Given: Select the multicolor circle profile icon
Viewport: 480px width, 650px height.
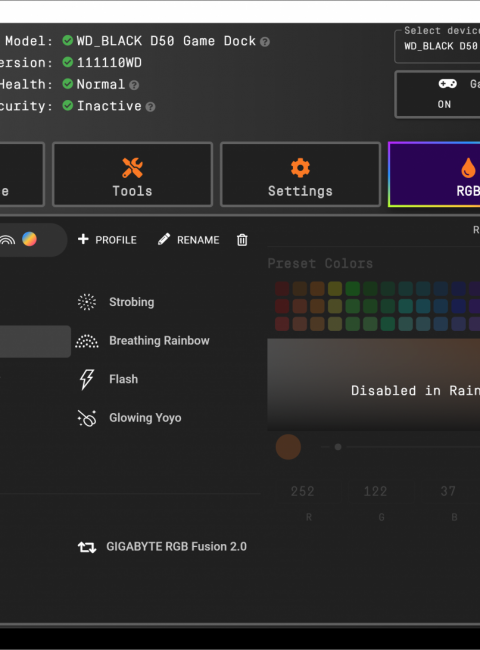Looking at the screenshot, I should point(29,239).
